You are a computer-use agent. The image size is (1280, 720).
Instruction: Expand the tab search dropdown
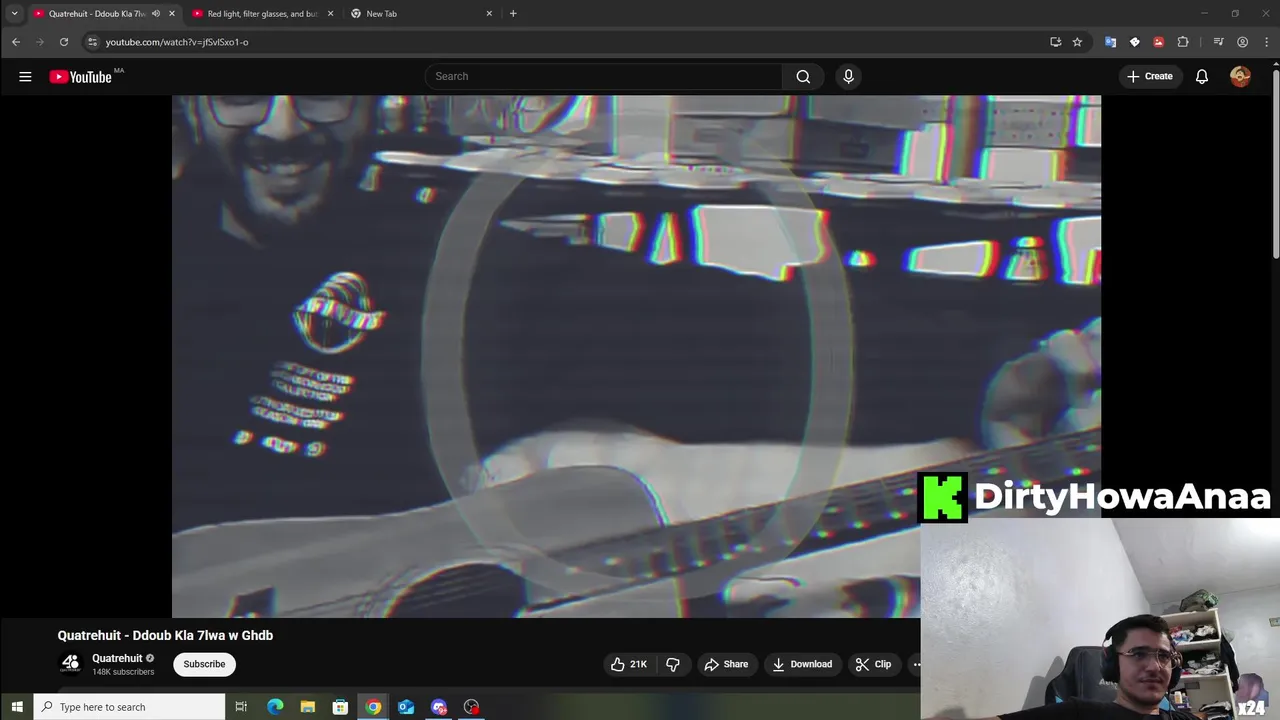pos(14,13)
